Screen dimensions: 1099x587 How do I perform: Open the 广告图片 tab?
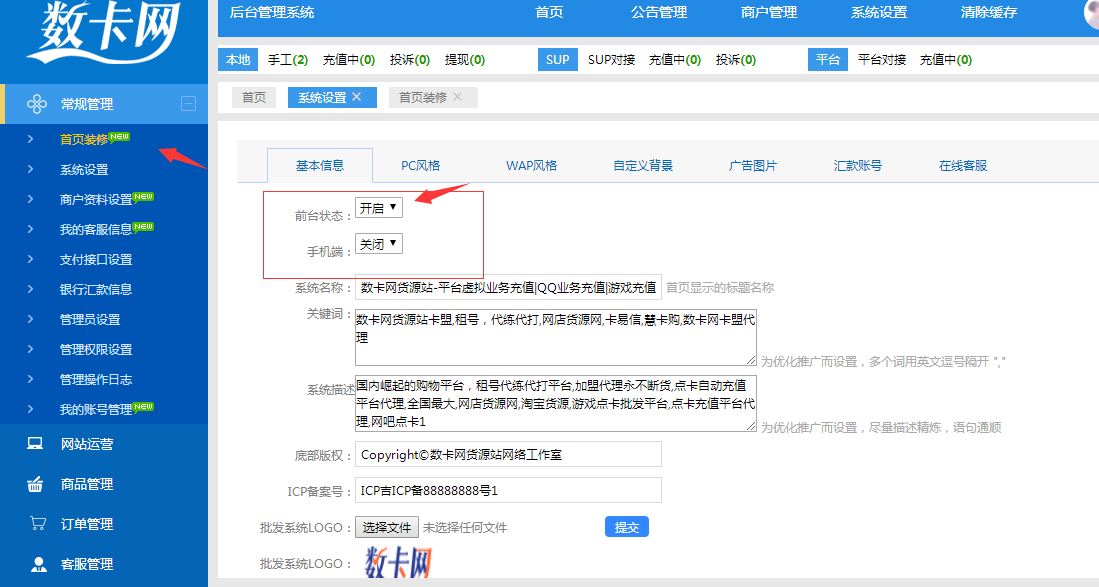[753, 164]
